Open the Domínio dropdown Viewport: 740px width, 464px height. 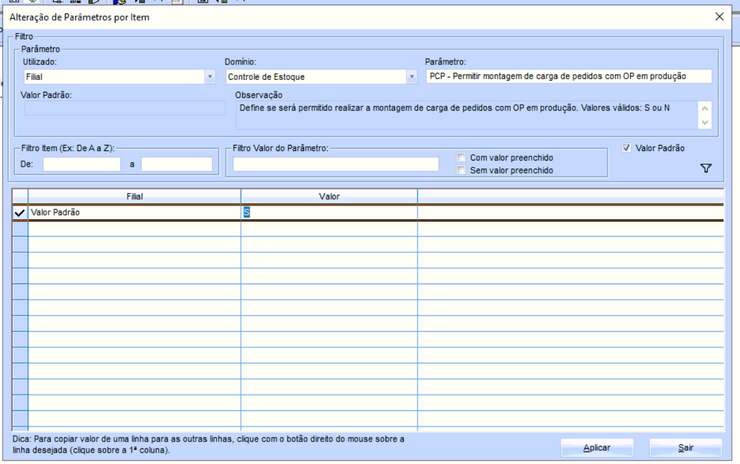[x=411, y=77]
